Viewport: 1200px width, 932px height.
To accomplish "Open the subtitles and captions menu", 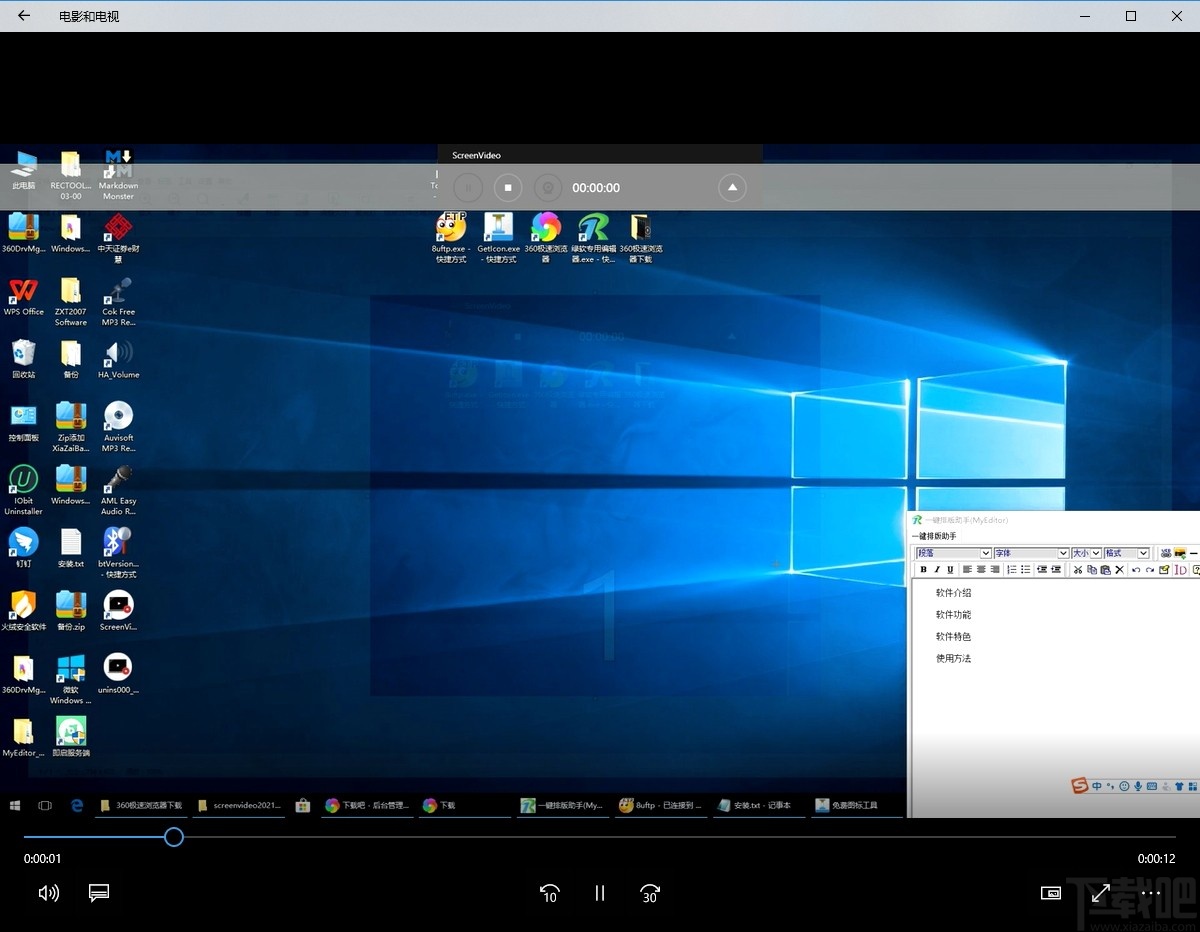I will coord(98,893).
